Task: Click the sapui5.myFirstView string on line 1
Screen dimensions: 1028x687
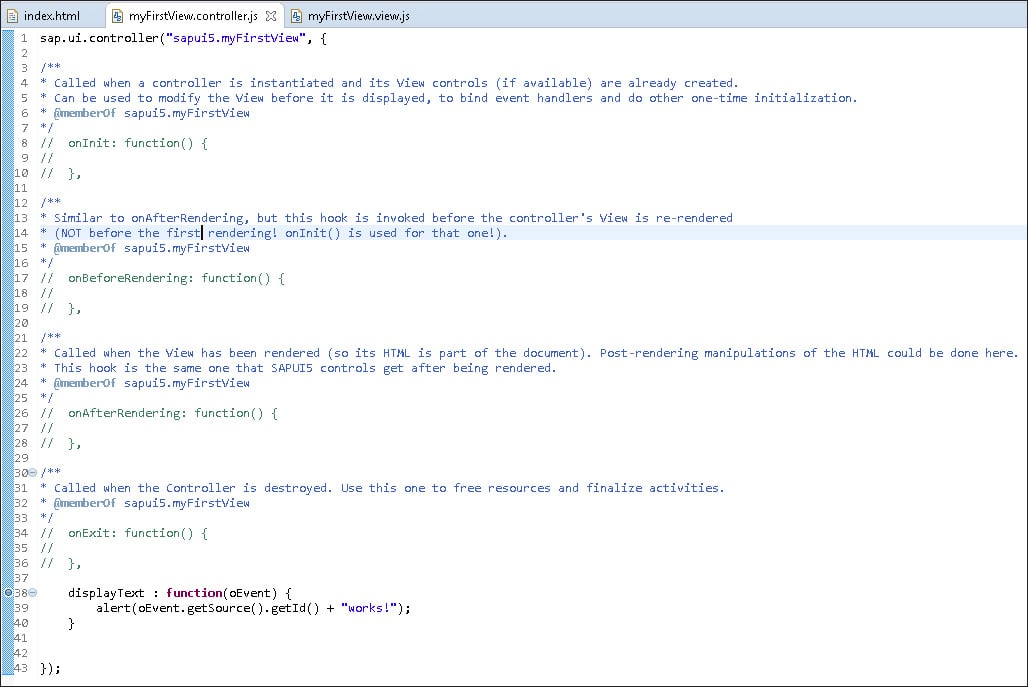Action: tap(230, 37)
